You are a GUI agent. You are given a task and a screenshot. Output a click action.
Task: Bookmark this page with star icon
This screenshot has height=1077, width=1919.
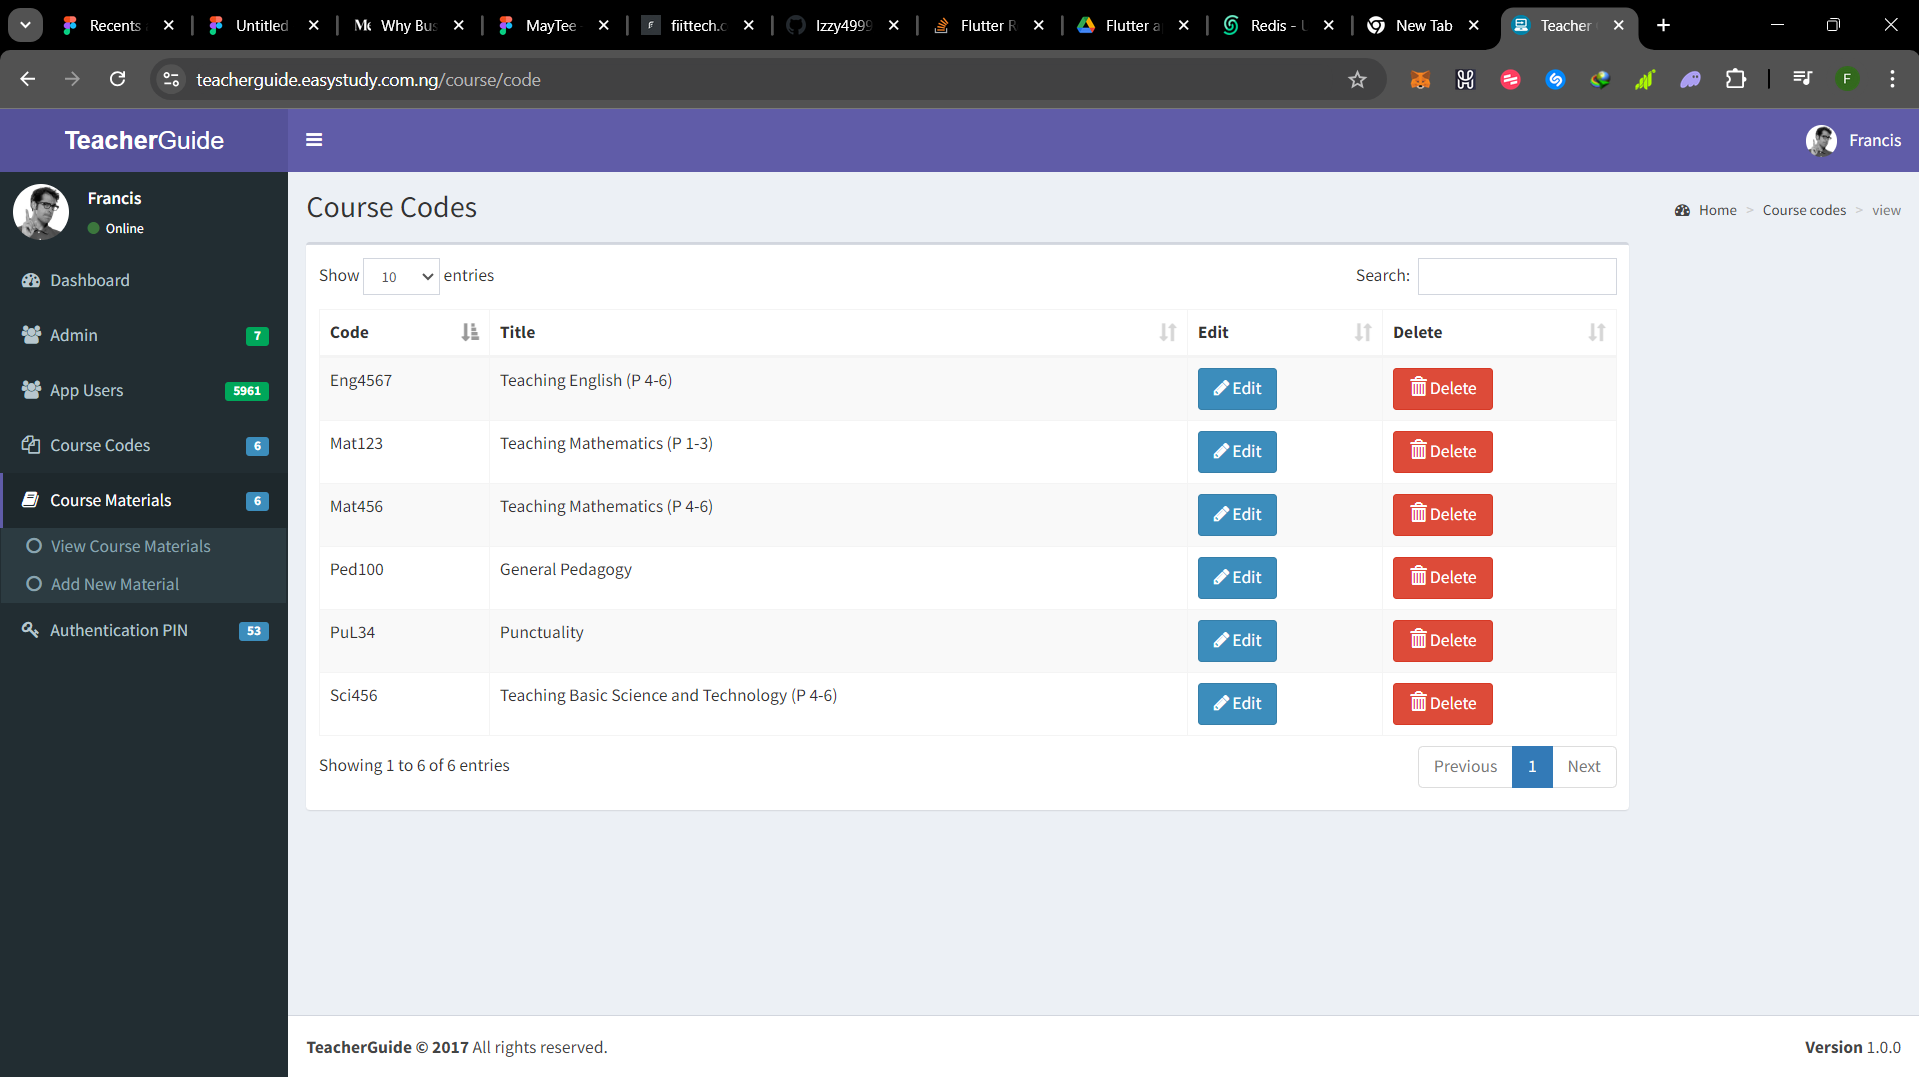coord(1357,80)
